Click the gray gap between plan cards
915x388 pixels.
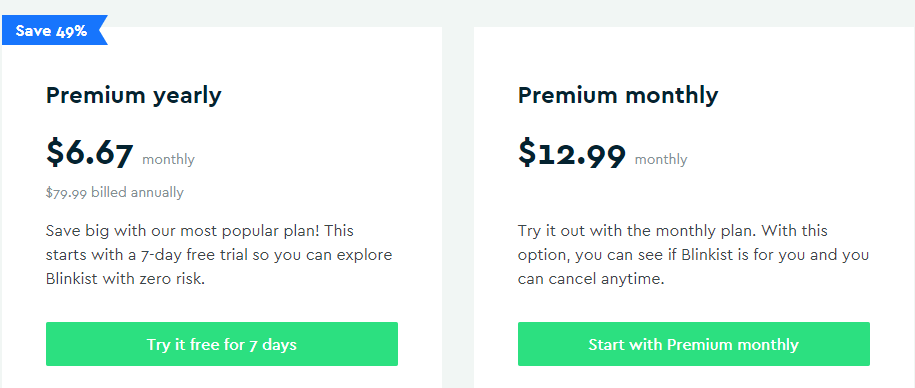(458, 204)
